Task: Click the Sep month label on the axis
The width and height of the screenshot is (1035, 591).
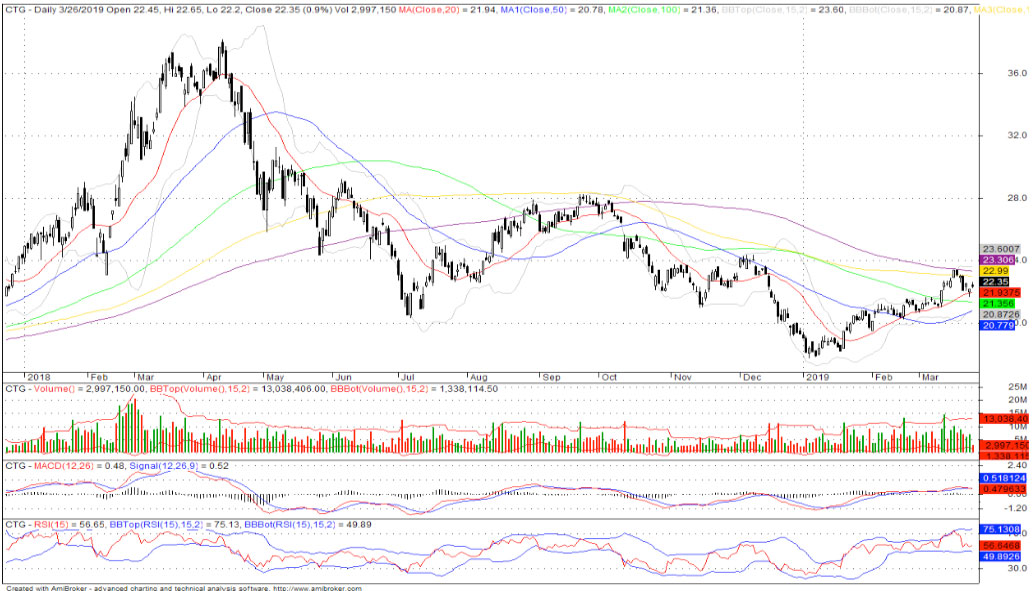Action: (x=553, y=375)
